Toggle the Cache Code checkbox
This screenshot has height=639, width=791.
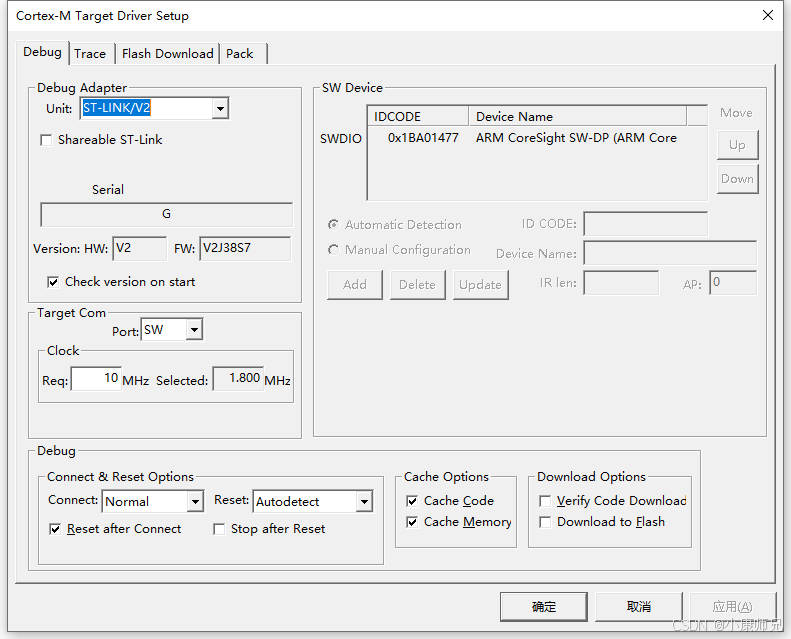(412, 501)
